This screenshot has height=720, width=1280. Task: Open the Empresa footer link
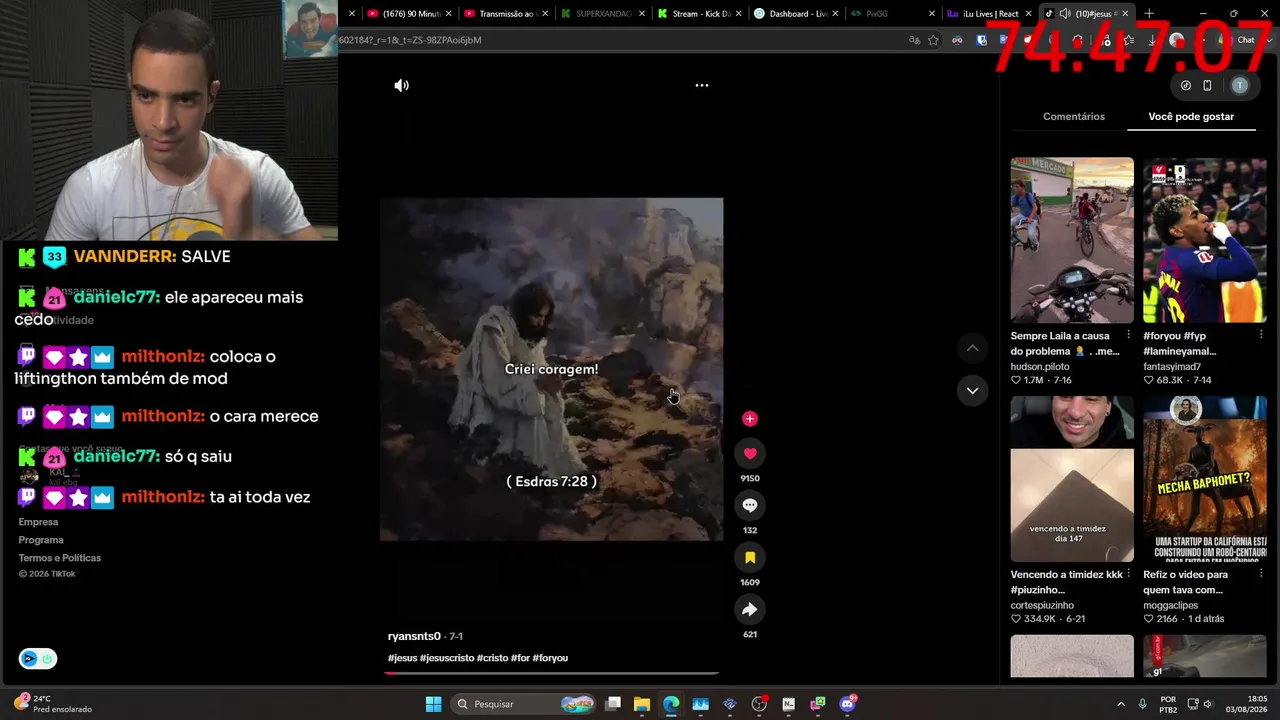(x=38, y=522)
